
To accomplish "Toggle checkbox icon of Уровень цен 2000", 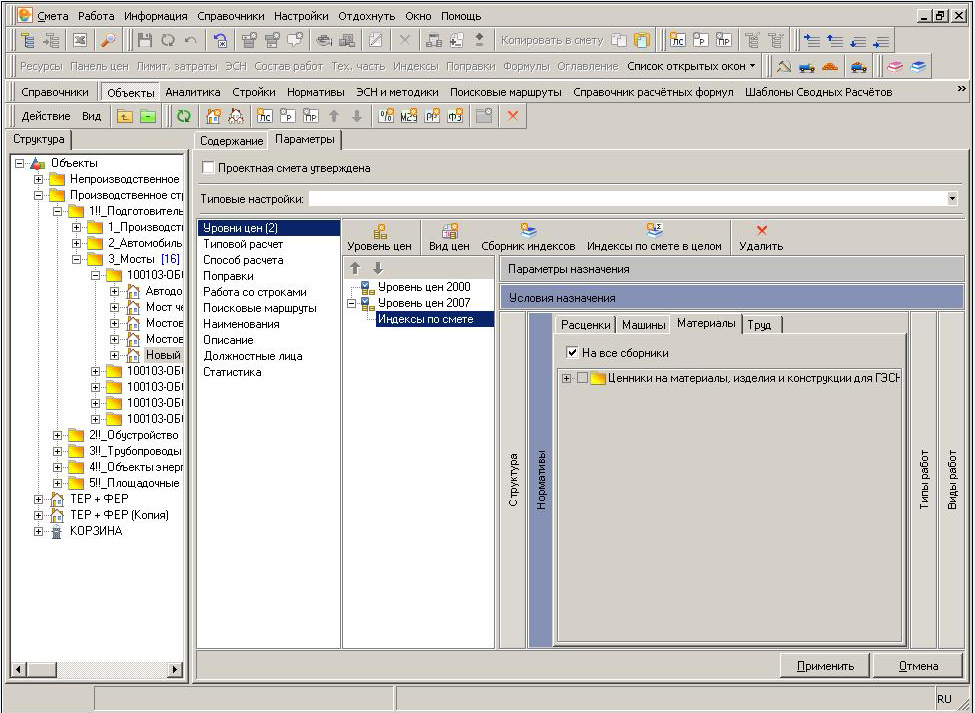I will (x=367, y=287).
